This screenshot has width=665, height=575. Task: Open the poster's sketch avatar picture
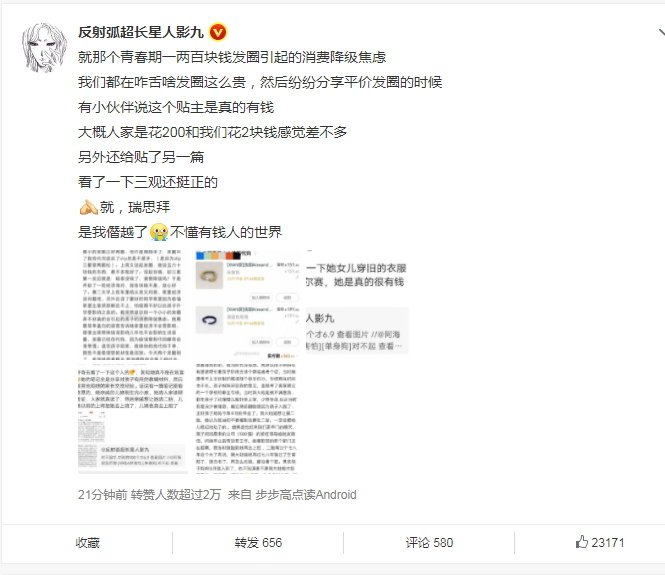click(x=44, y=47)
